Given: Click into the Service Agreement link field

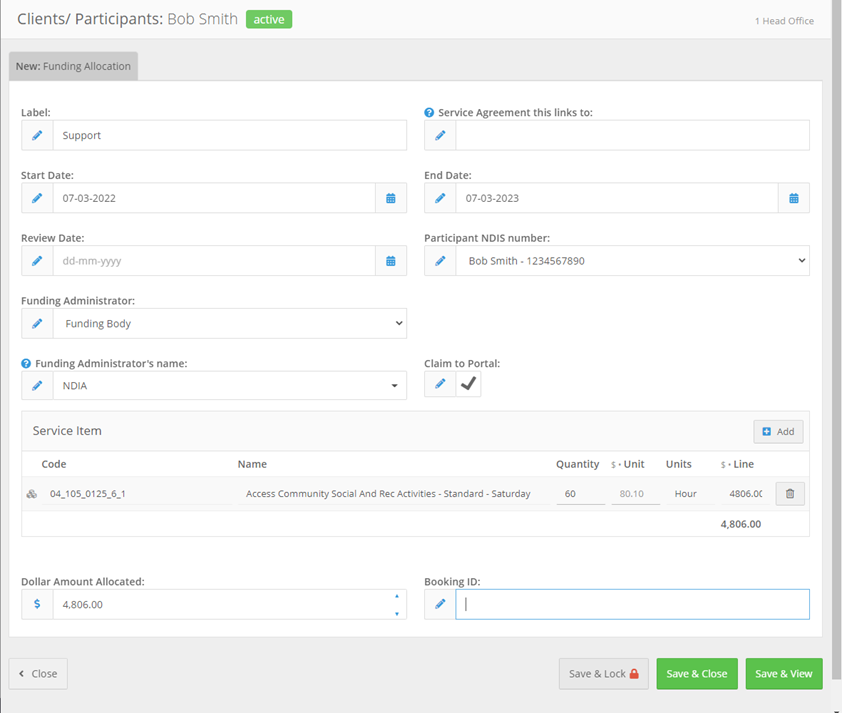Looking at the screenshot, I should pyautogui.click(x=633, y=135).
